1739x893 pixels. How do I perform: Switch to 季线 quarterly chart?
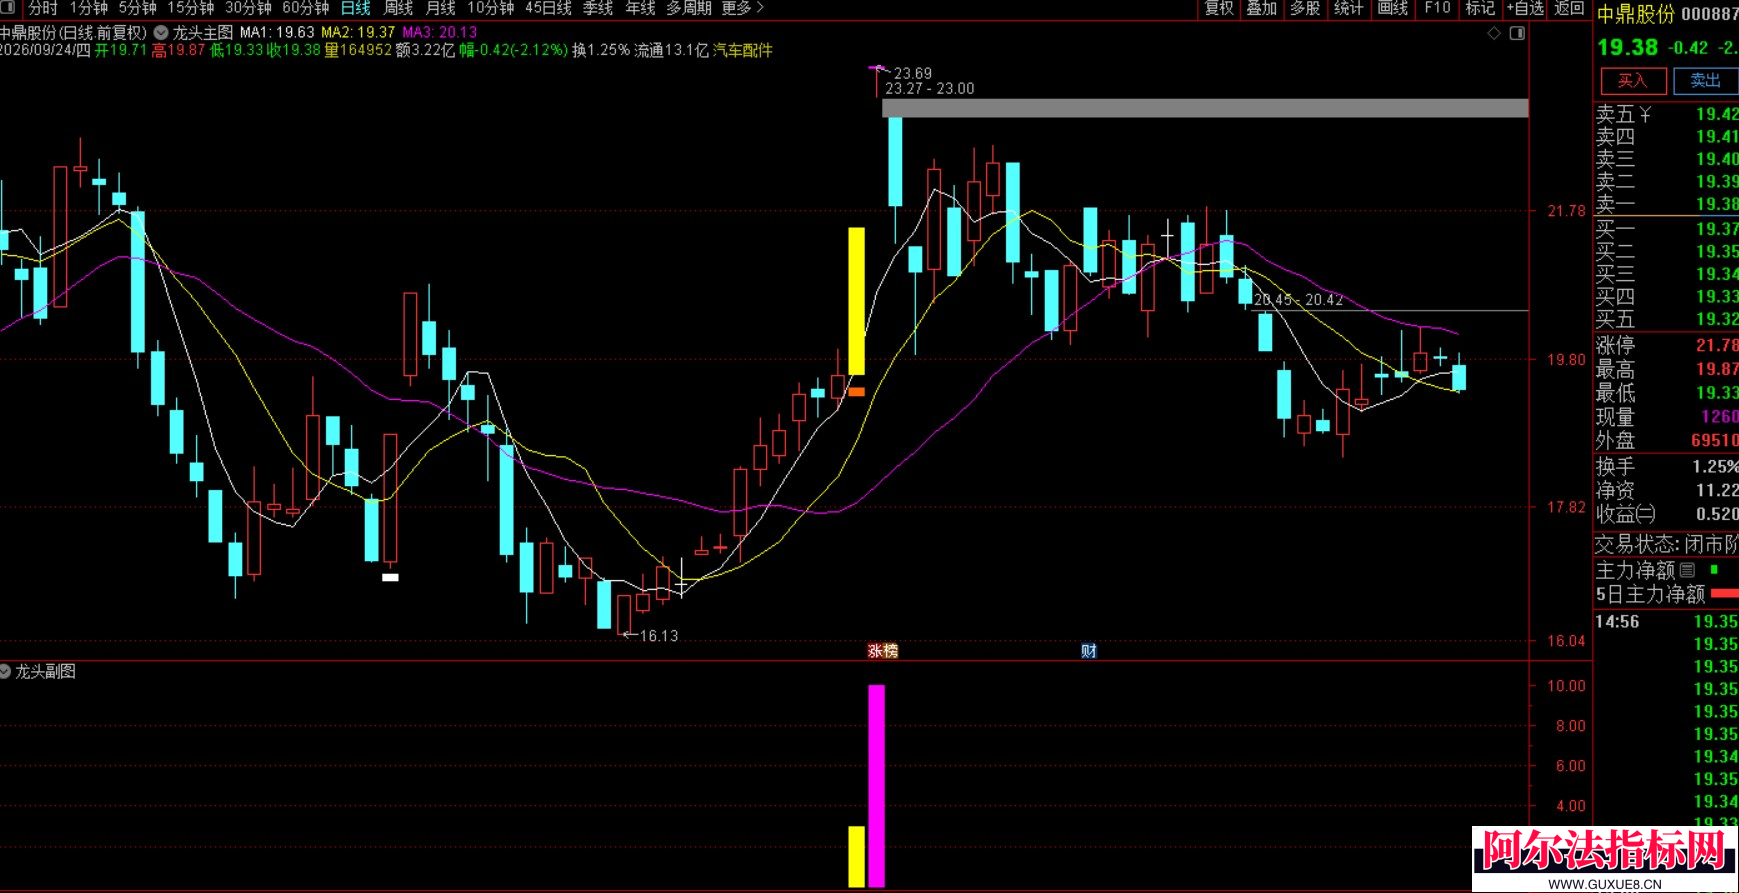598,8
